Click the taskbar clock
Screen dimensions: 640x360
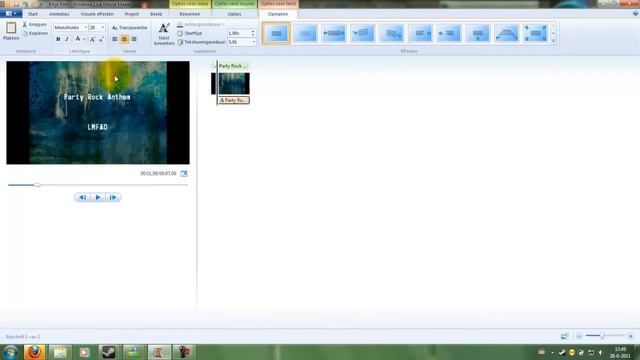[620, 352]
